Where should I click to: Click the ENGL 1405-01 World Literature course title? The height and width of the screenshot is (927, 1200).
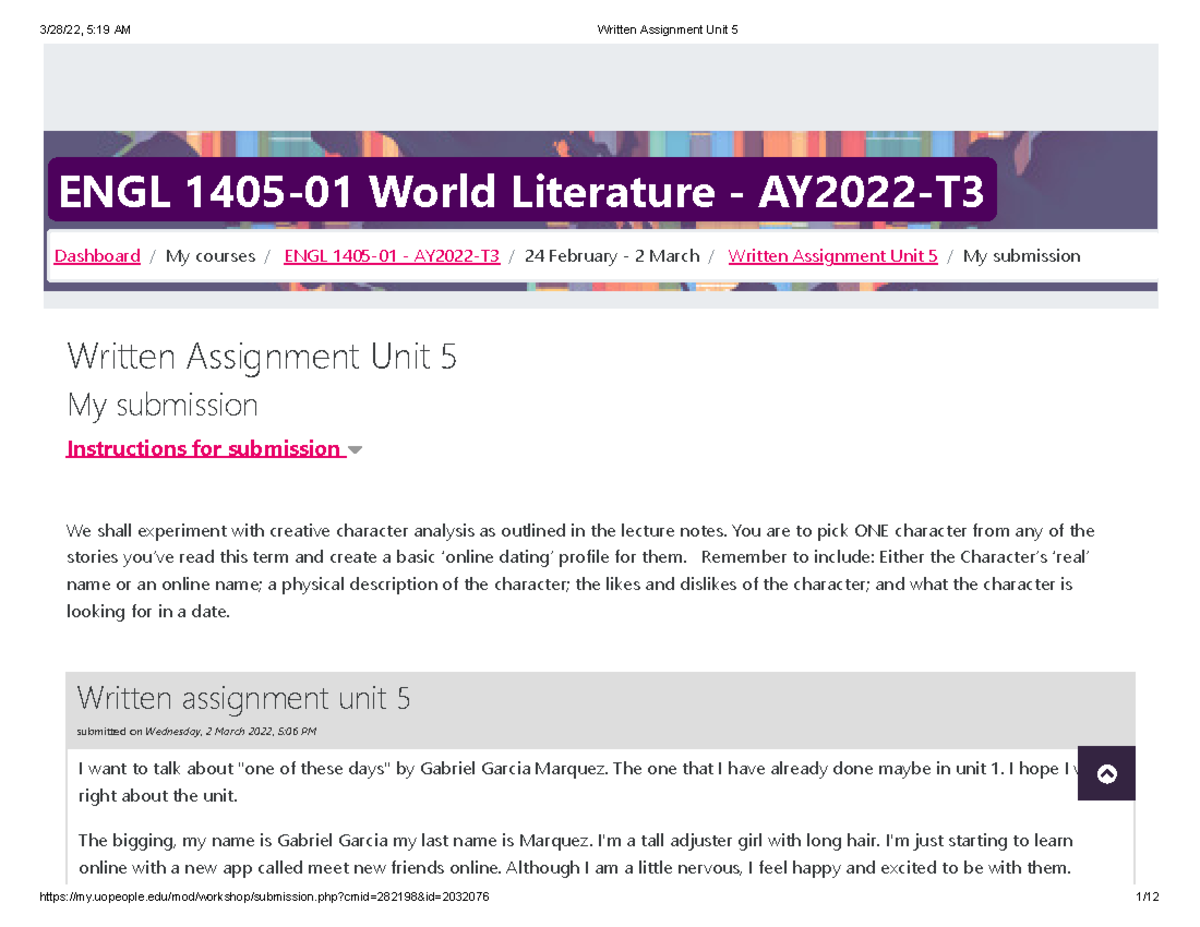pos(522,190)
